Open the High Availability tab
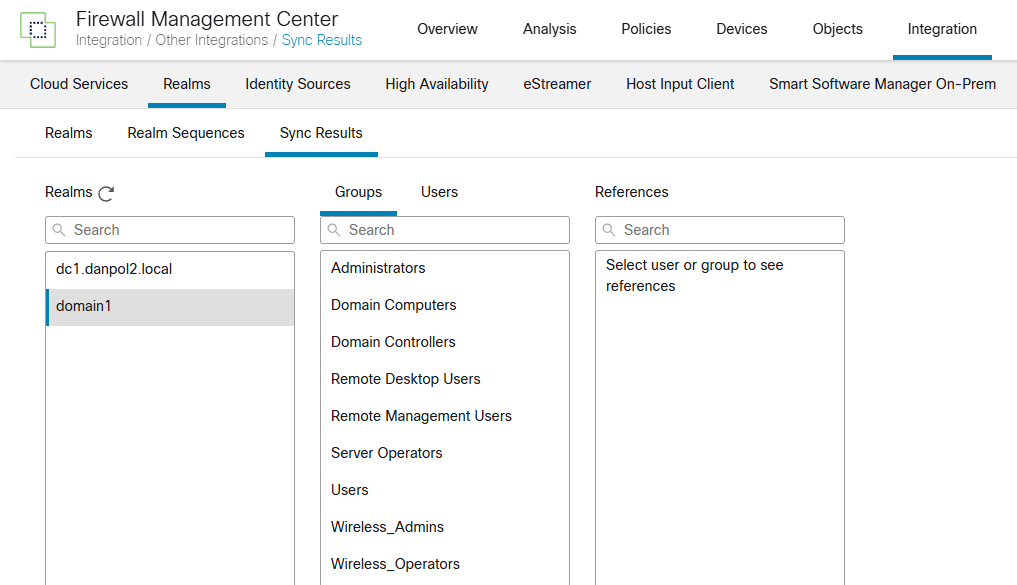This screenshot has height=585, width=1017. (x=437, y=84)
